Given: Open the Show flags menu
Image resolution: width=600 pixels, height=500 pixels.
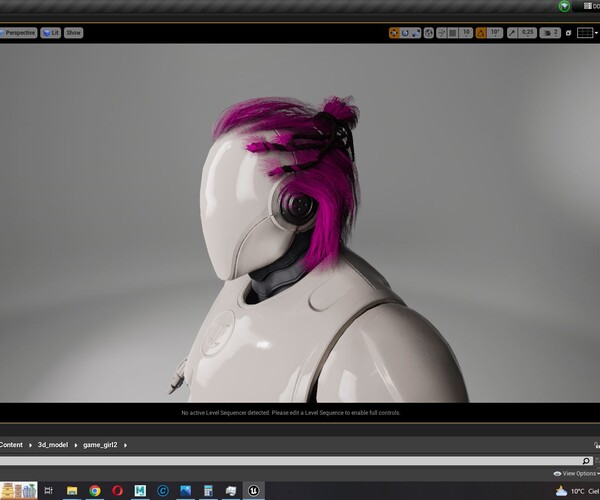Looking at the screenshot, I should coord(73,33).
